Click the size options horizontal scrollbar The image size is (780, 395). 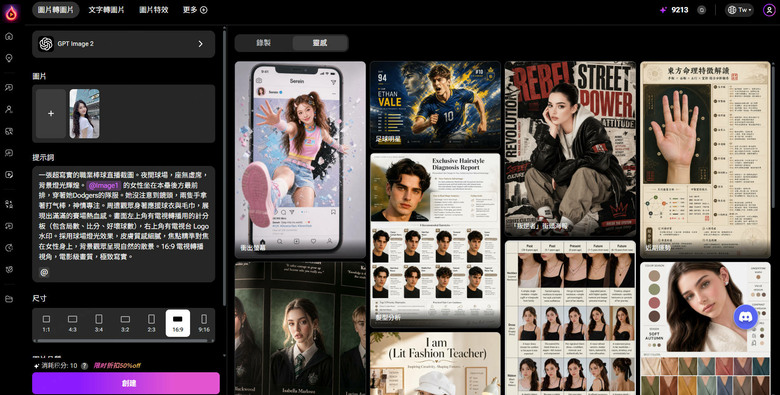[x=122, y=341]
